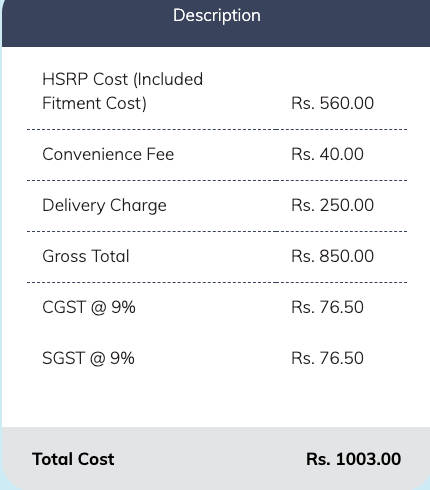430x490 pixels.
Task: Select the HSRP Cost label
Action: click(122, 91)
